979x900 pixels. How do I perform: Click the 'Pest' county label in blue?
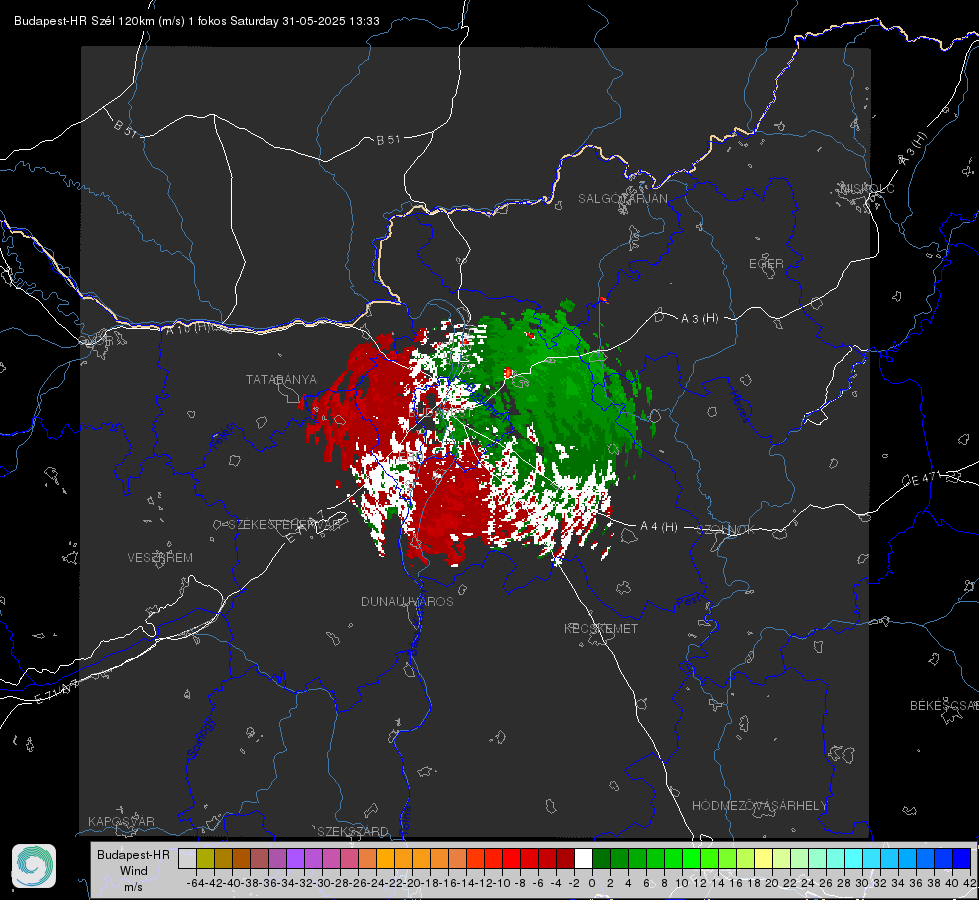[688, 602]
